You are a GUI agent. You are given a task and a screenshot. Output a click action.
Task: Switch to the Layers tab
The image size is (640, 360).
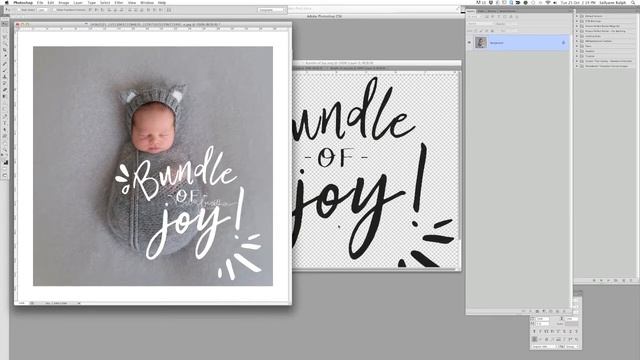pos(471,11)
